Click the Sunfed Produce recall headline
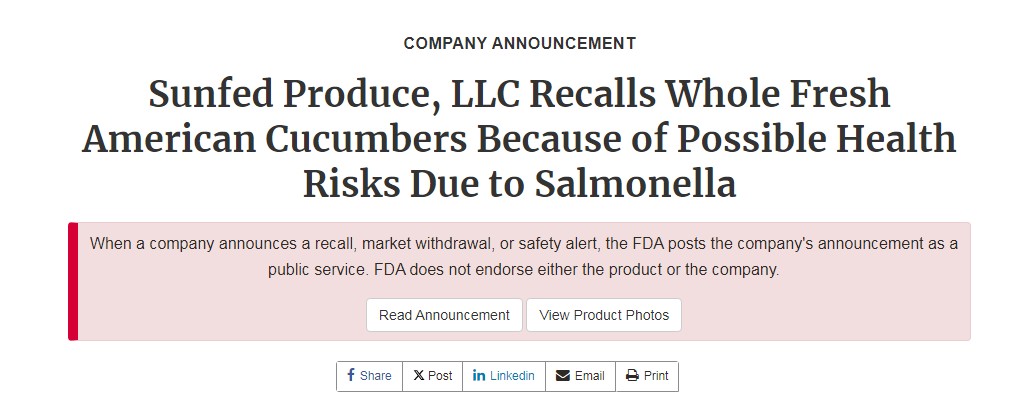Viewport: 1031px width, 411px height. [x=519, y=139]
